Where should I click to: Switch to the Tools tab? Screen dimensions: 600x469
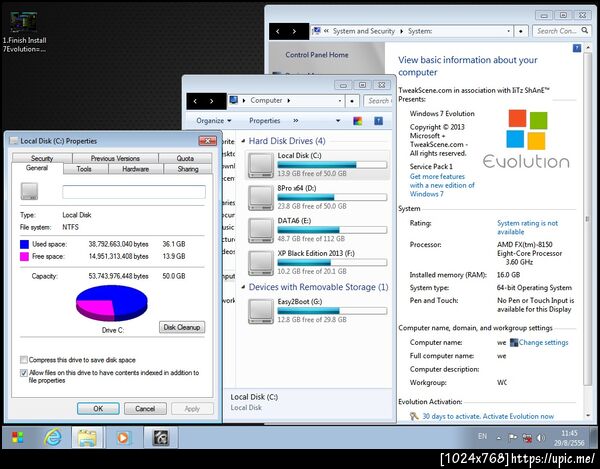point(84,169)
